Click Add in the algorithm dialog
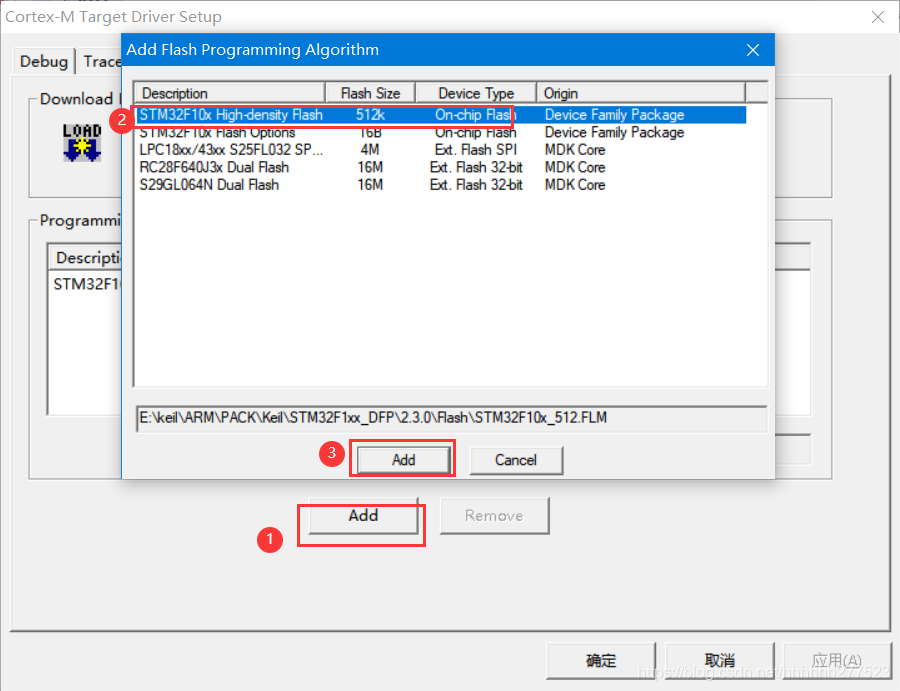Image resolution: width=900 pixels, height=691 pixels. point(404,460)
